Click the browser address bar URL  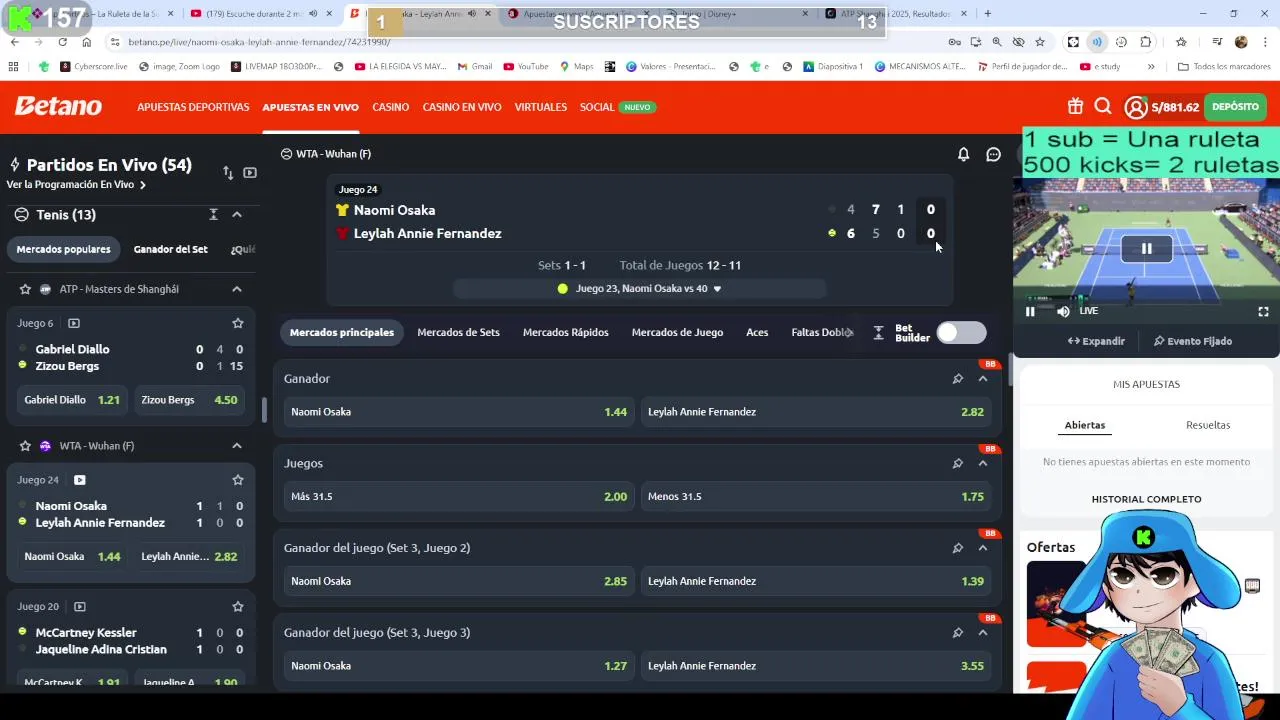tap(259, 42)
